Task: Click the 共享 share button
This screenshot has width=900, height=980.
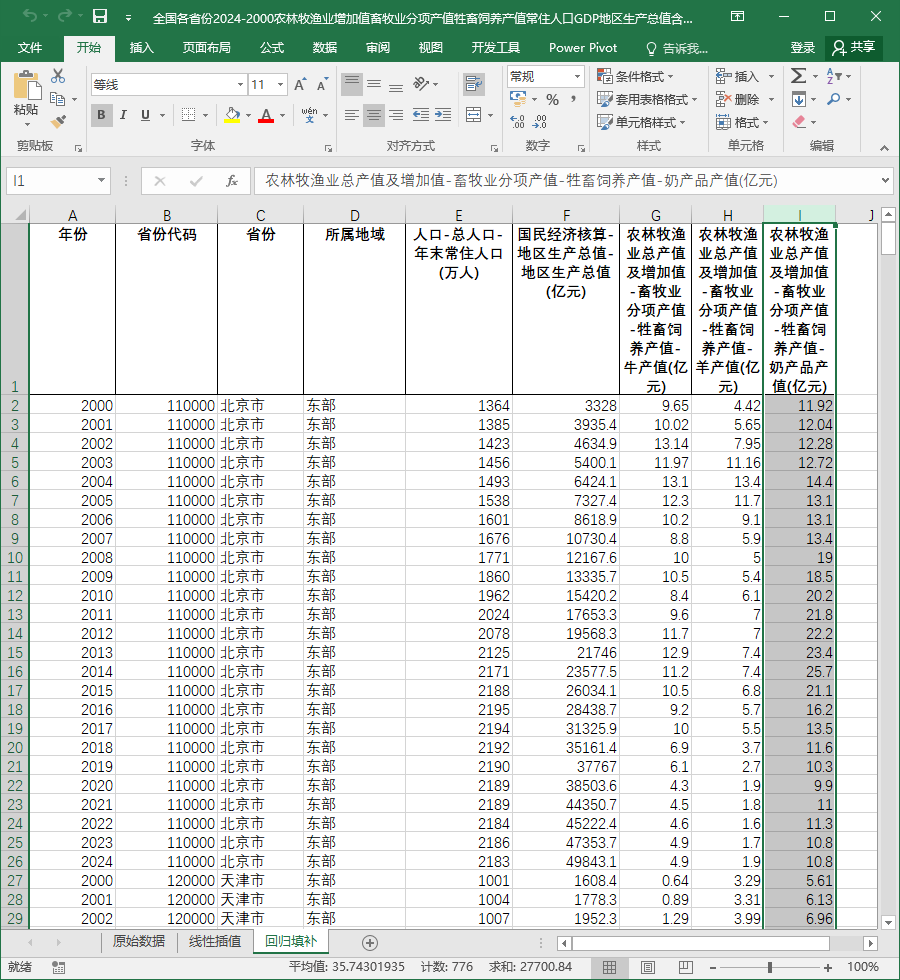Action: pos(854,48)
